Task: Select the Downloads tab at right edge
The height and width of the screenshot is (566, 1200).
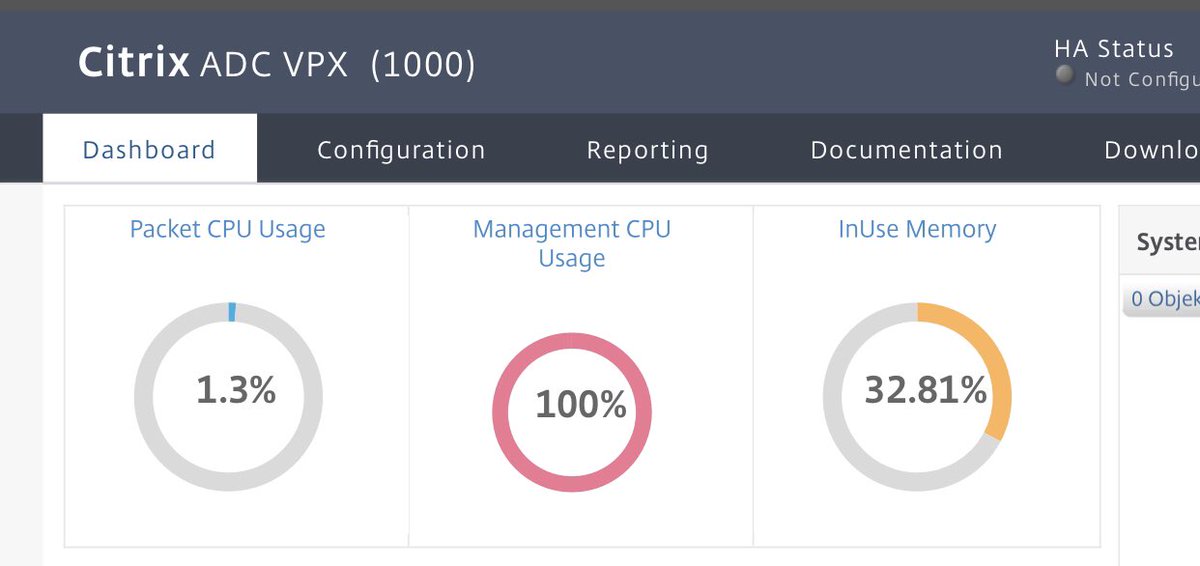Action: pos(1151,150)
